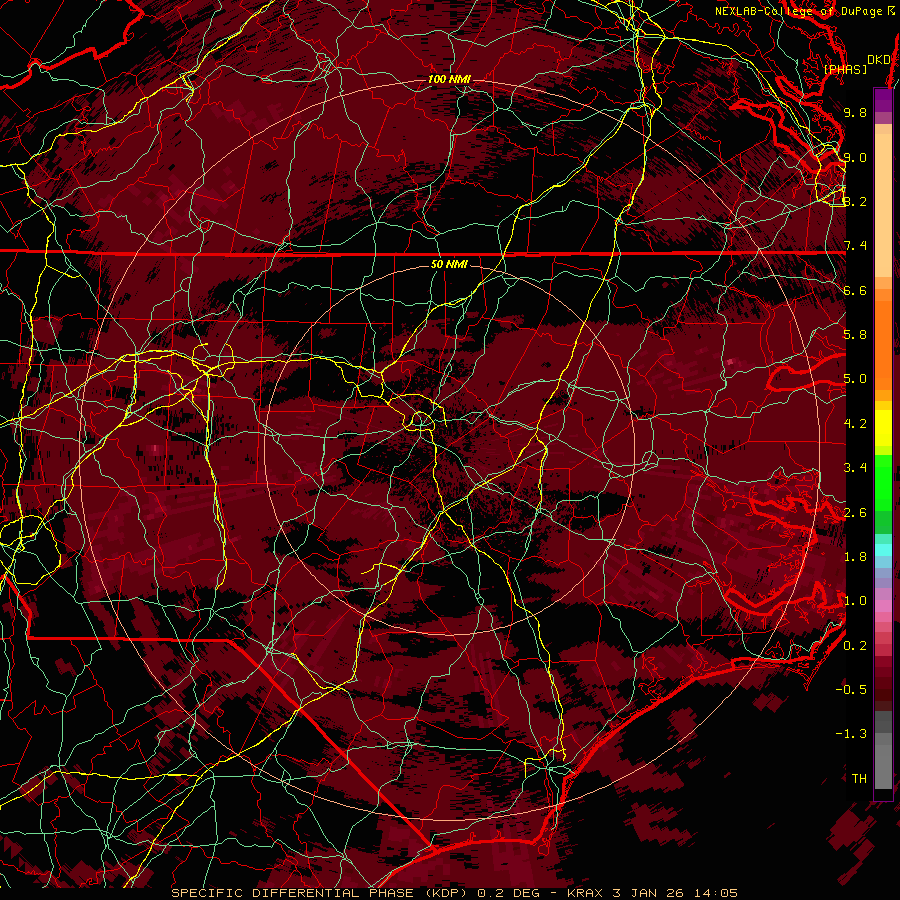The height and width of the screenshot is (900, 900).
Task: Select the orange segment of the color bar
Action: point(883,345)
